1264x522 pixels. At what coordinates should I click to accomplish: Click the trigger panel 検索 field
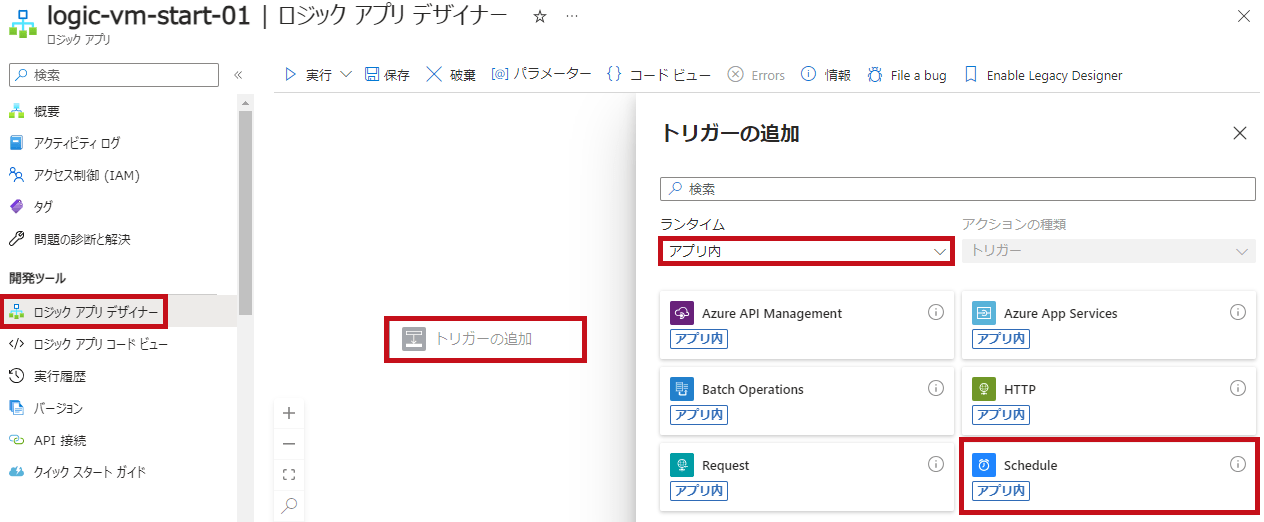tap(958, 188)
